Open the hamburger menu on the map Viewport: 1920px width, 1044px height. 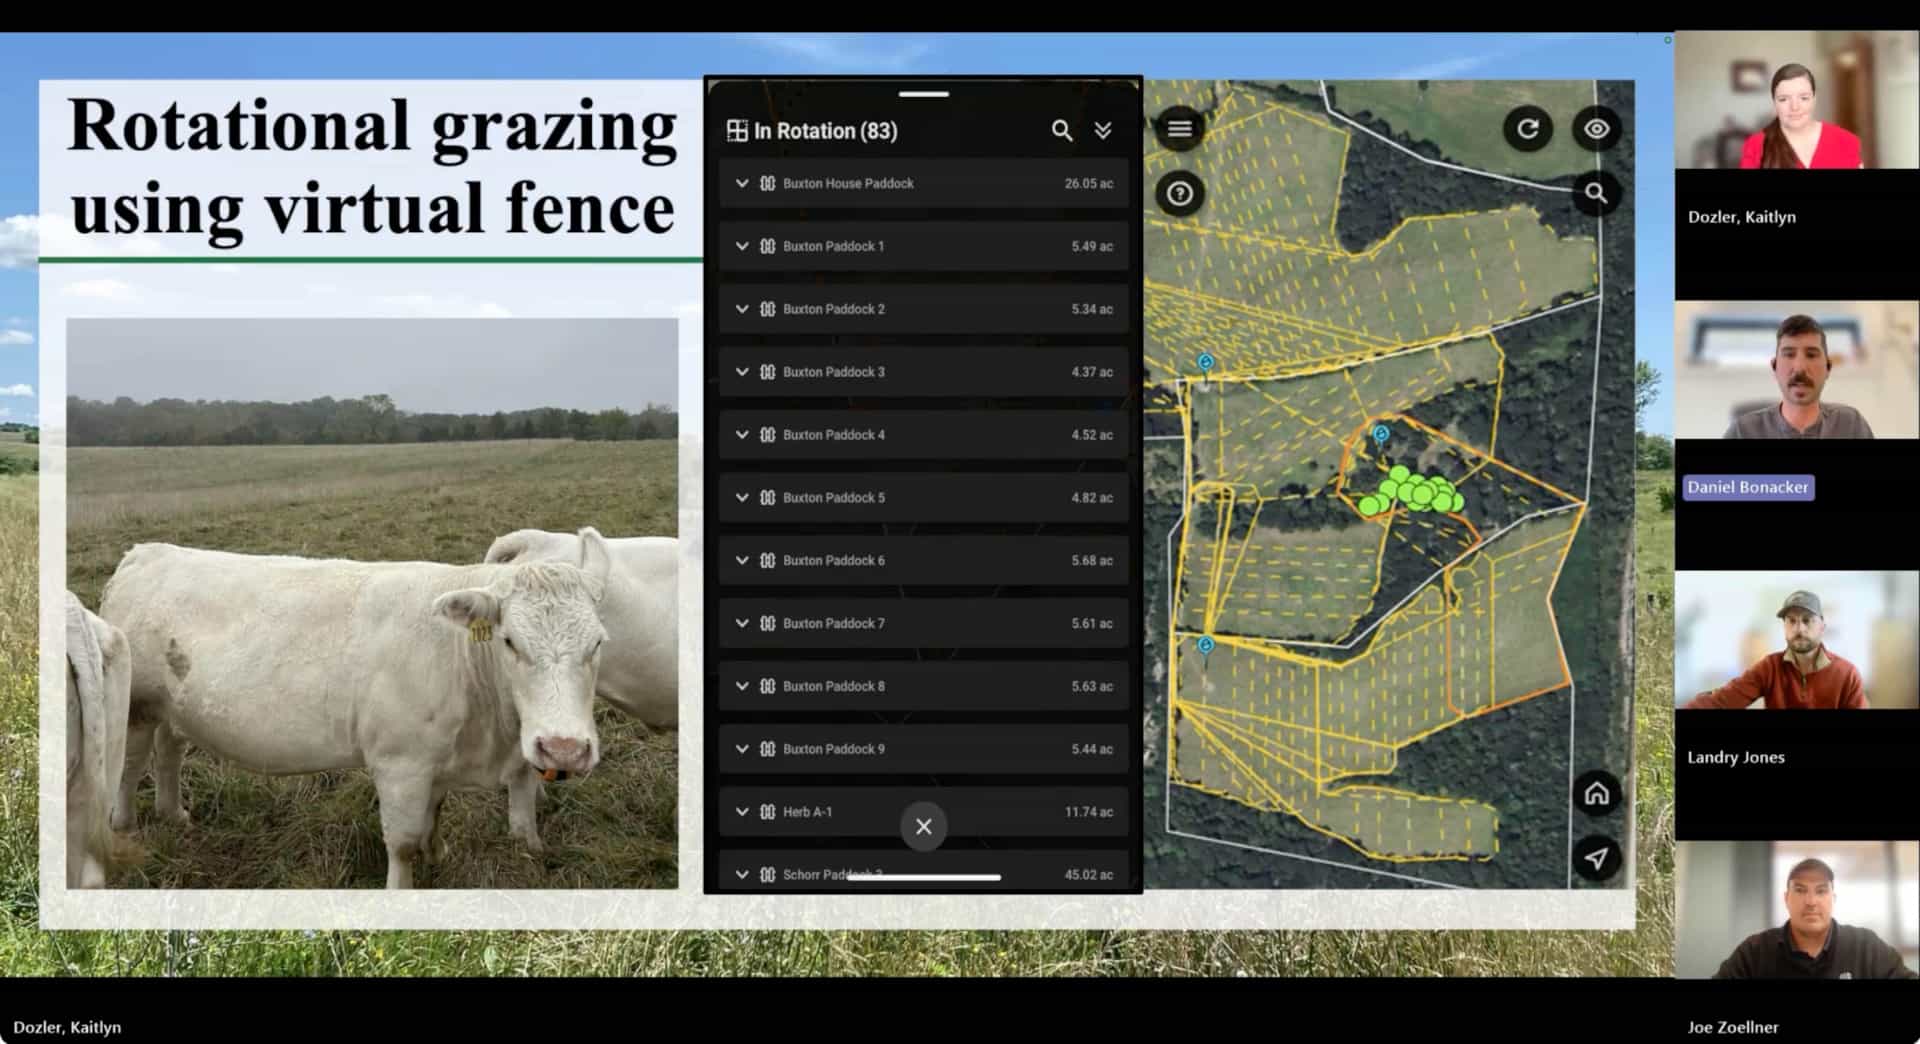[1179, 129]
